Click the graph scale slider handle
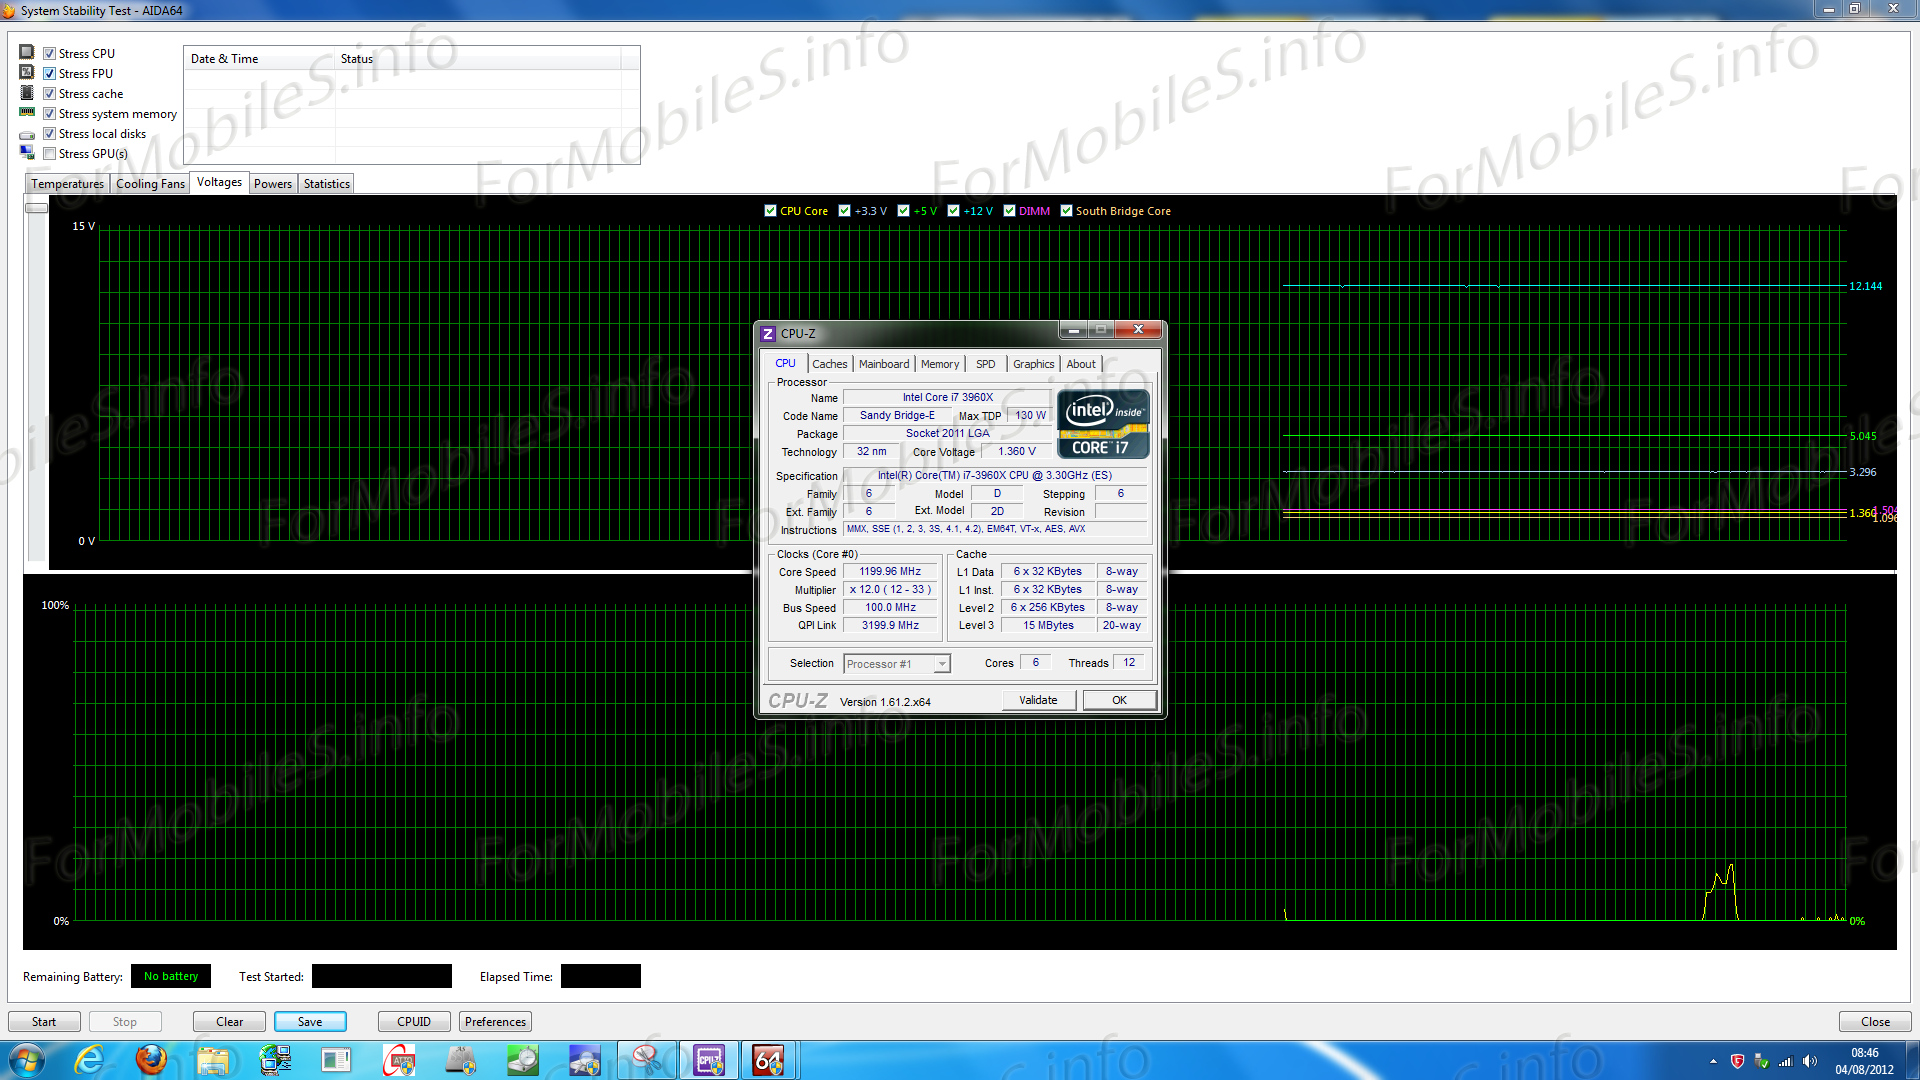Viewport: 1920px width, 1080px height. 37,208
